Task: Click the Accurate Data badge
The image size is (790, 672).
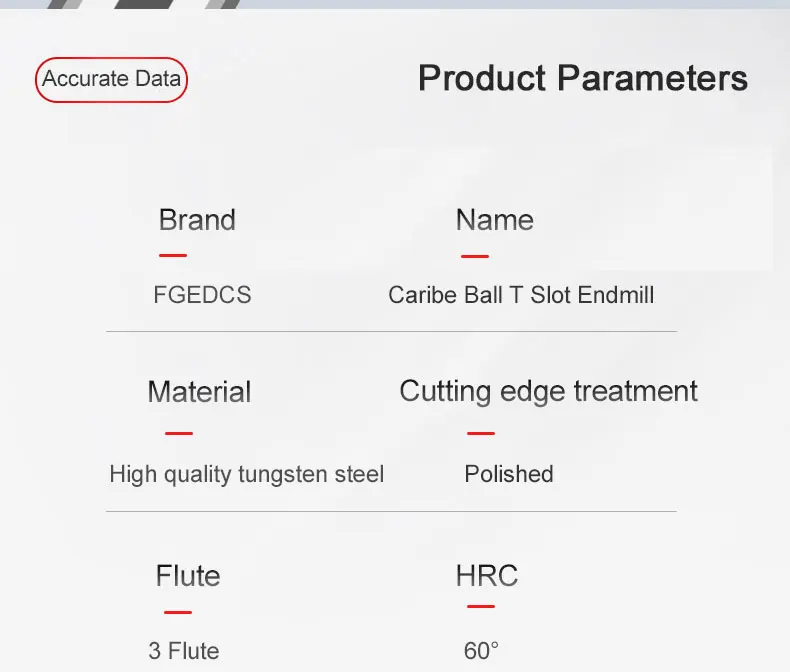Action: pos(111,79)
